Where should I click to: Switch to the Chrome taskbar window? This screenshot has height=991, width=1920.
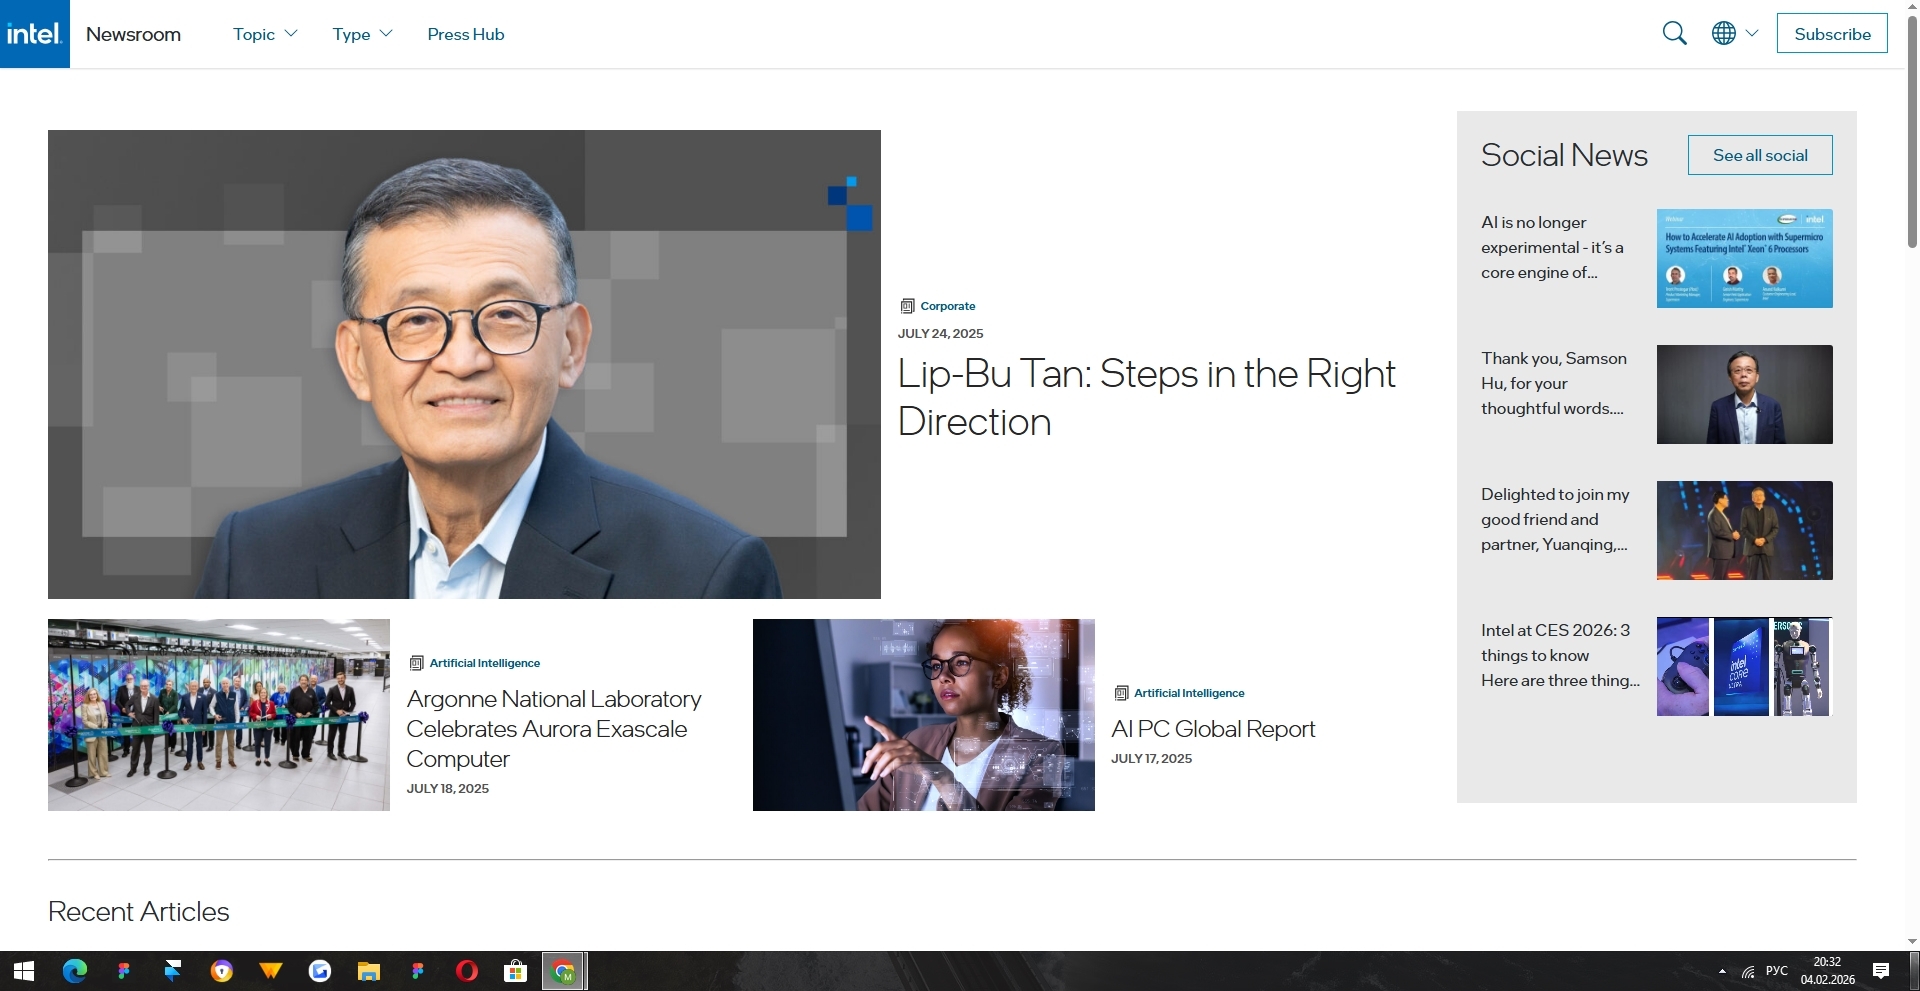pyautogui.click(x=565, y=971)
